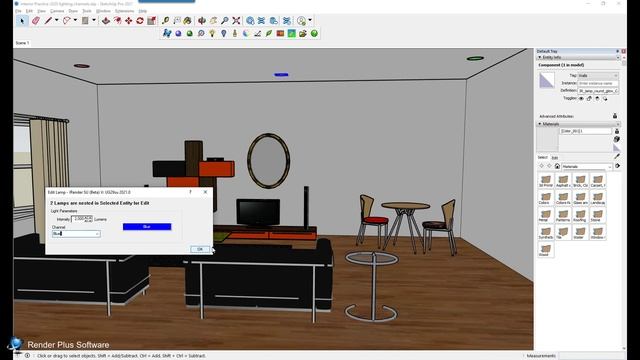The height and width of the screenshot is (360, 640).
Task: Open the Edit menu
Action: pyautogui.click(x=29, y=11)
